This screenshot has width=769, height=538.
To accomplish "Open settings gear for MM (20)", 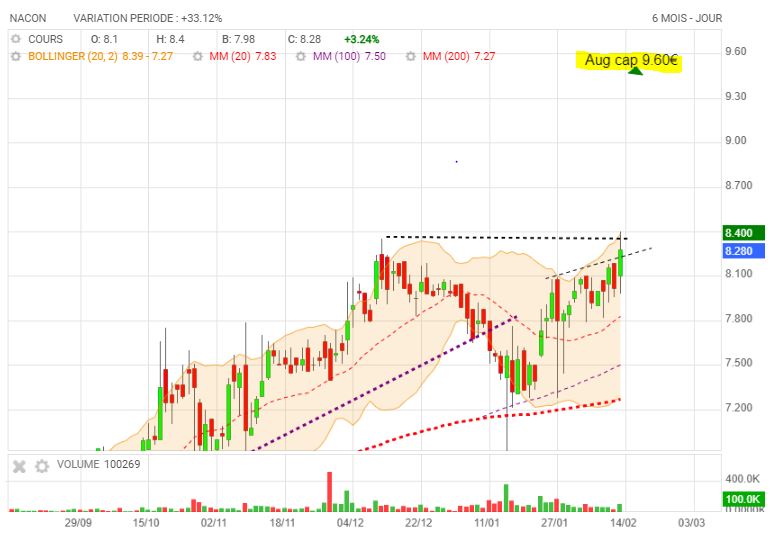I will (198, 56).
